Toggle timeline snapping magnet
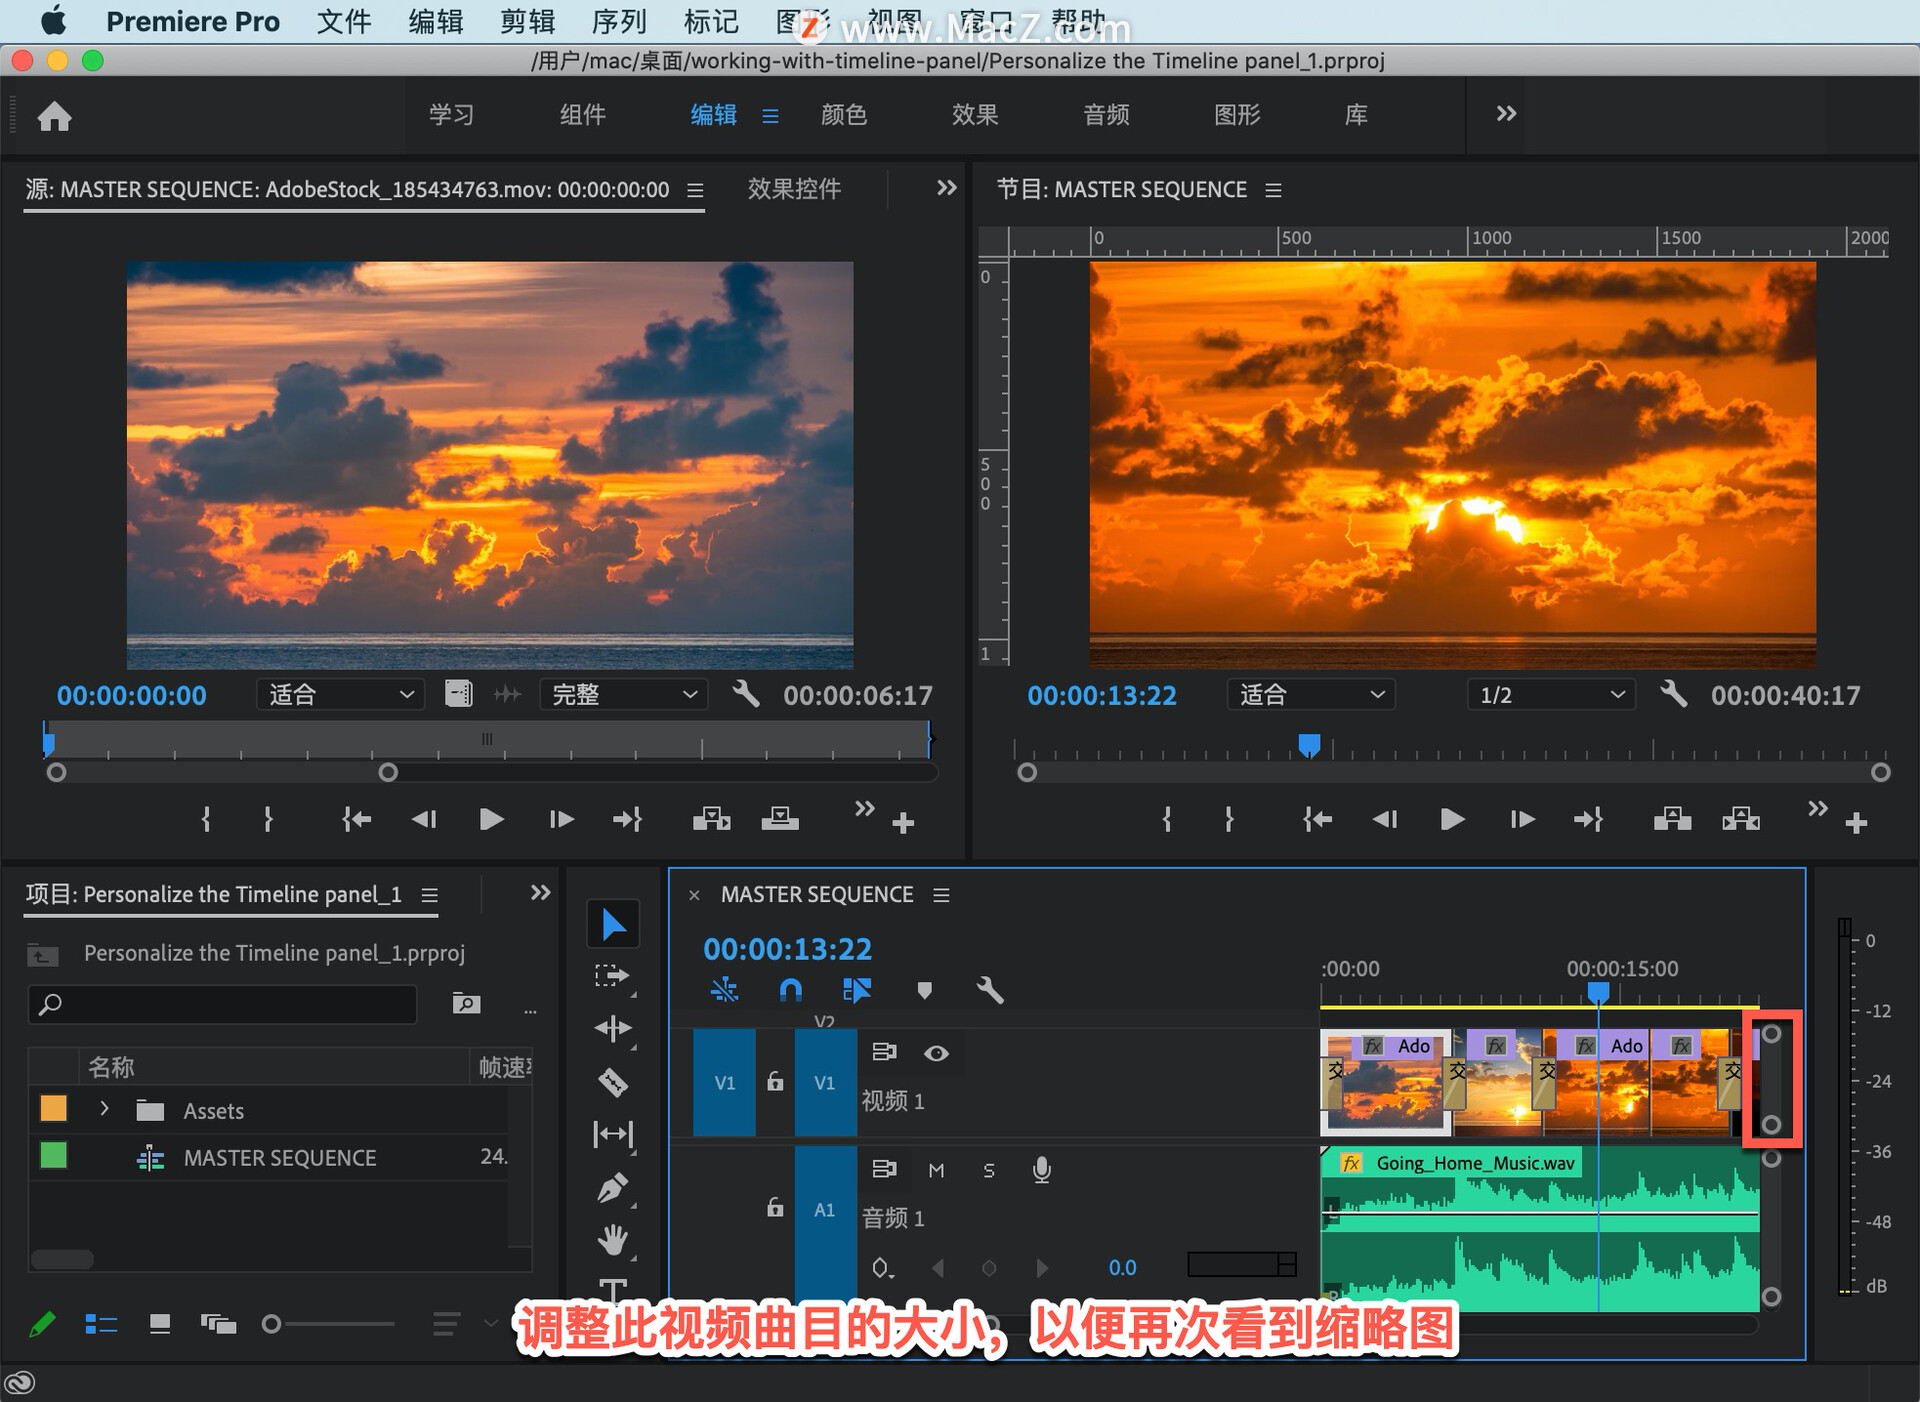The height and width of the screenshot is (1402, 1920). pyautogui.click(x=790, y=990)
